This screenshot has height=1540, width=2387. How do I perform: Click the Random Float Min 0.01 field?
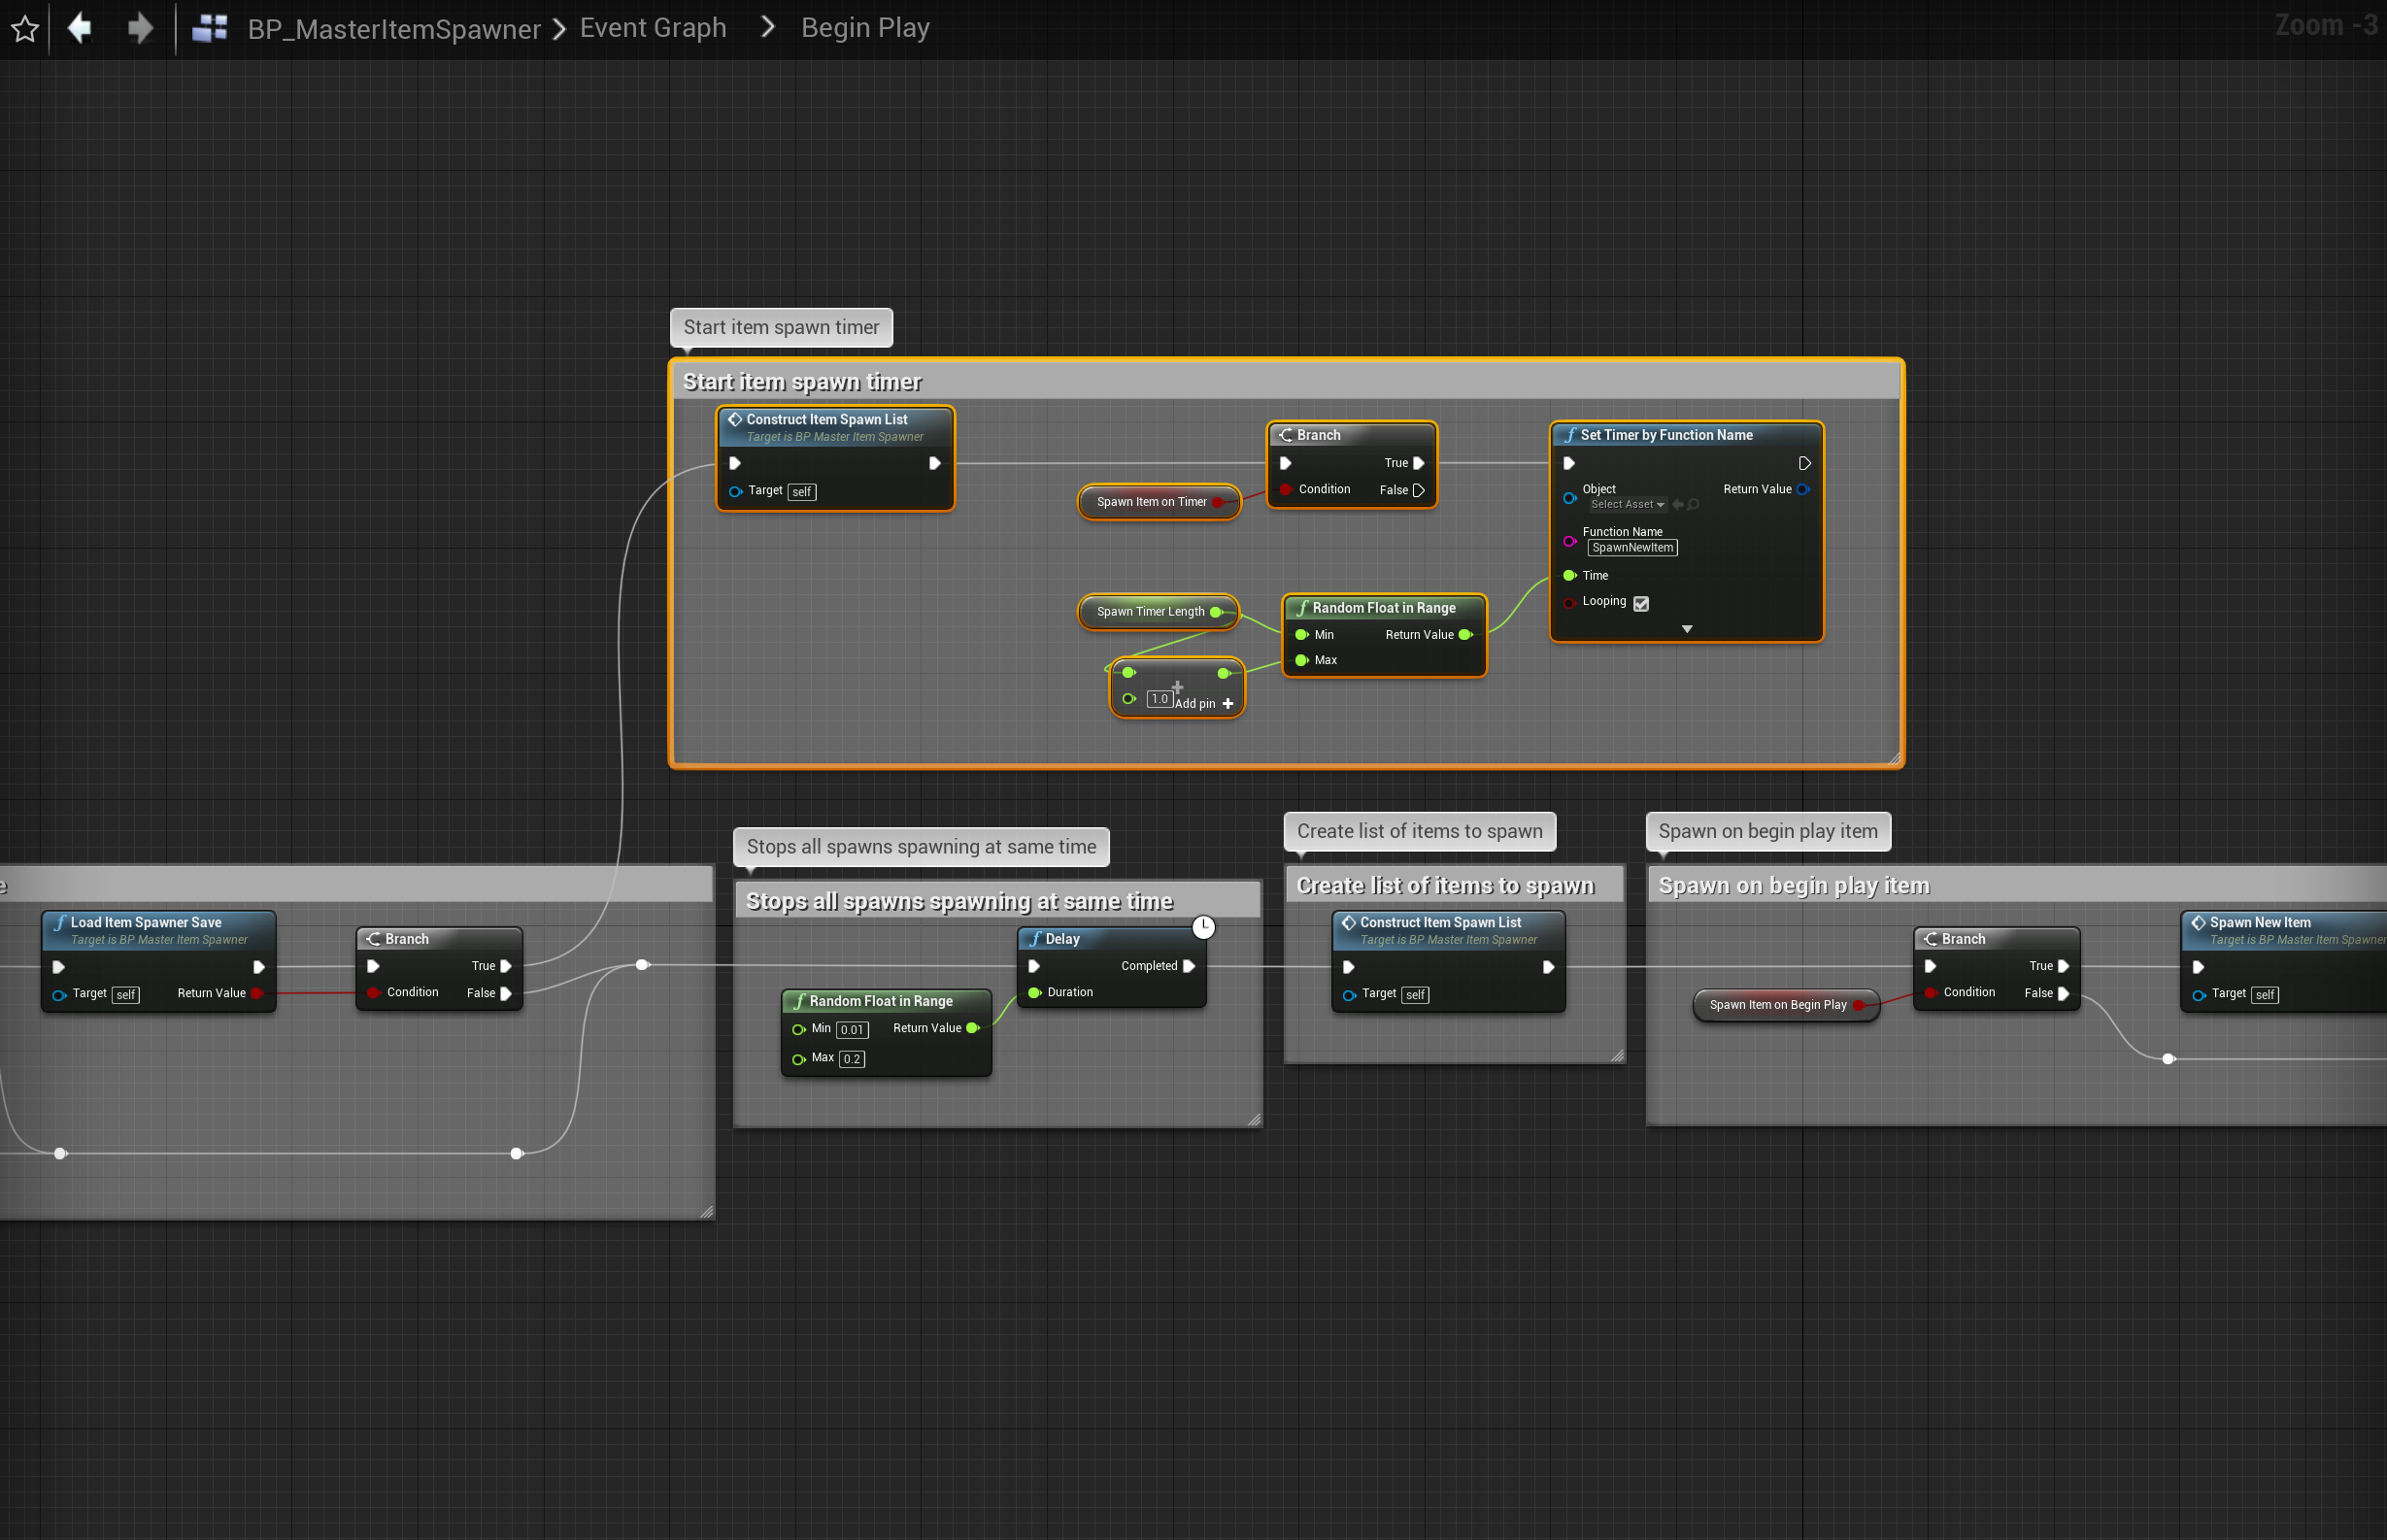[851, 1030]
